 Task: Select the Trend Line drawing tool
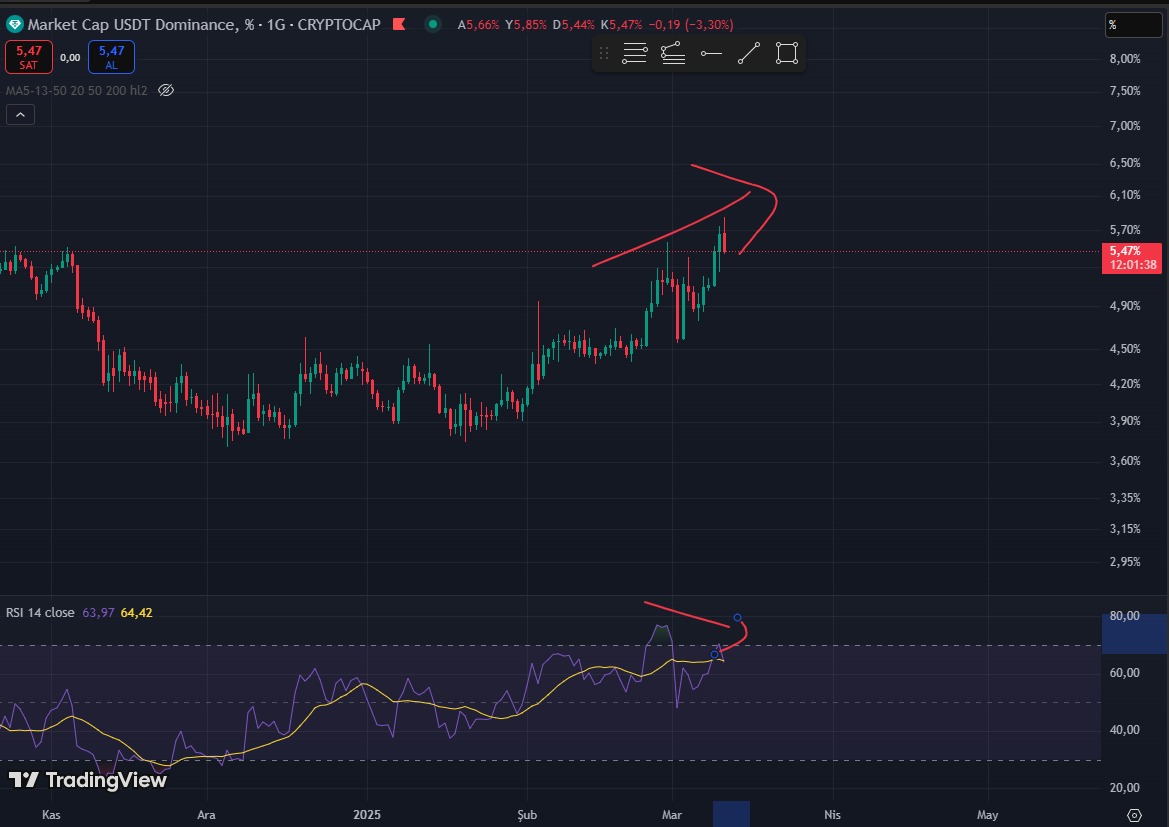(748, 53)
